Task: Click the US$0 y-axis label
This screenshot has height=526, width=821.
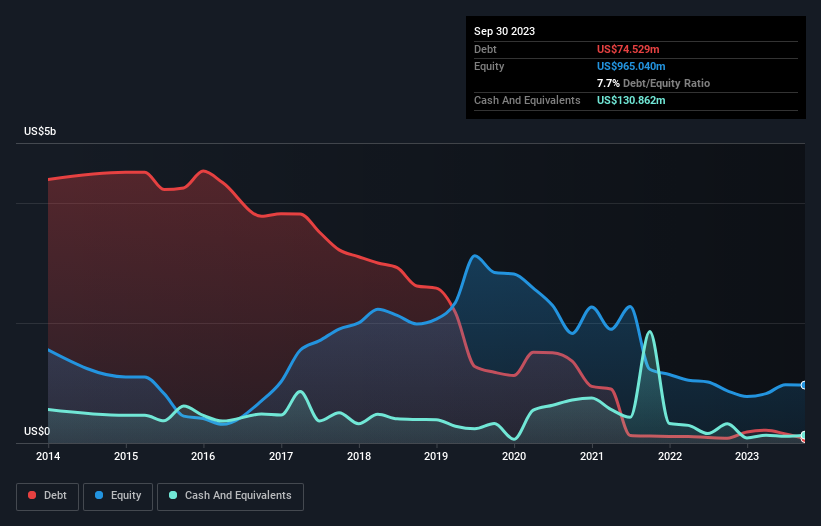Action: tap(37, 431)
